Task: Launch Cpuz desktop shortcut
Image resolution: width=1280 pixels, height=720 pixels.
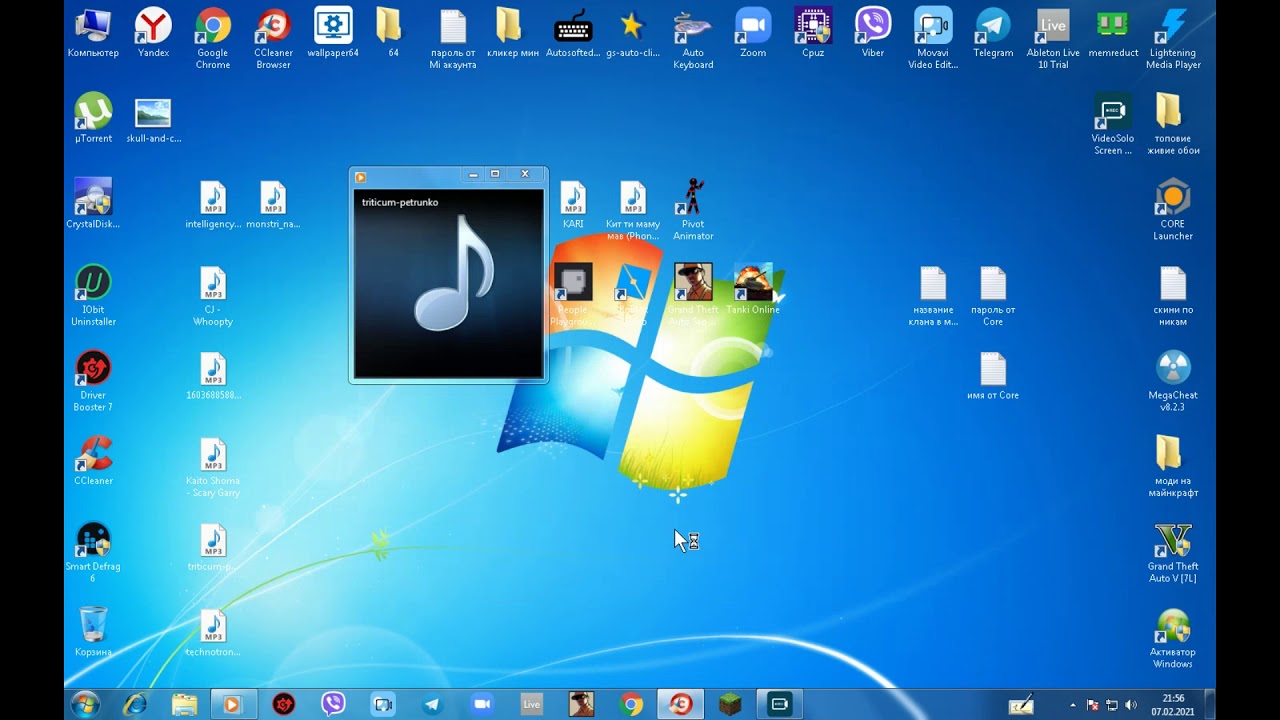Action: point(813,33)
